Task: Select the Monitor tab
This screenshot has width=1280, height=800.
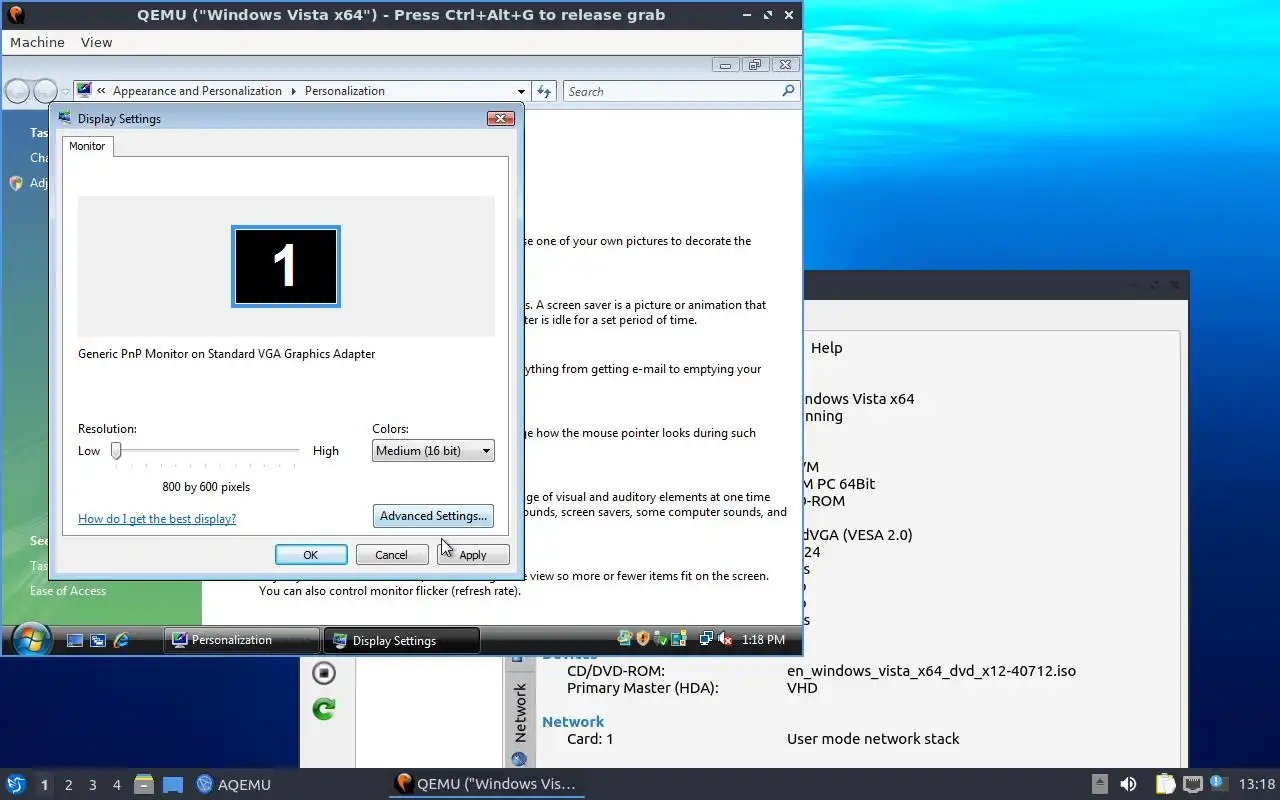Action: 87,146
